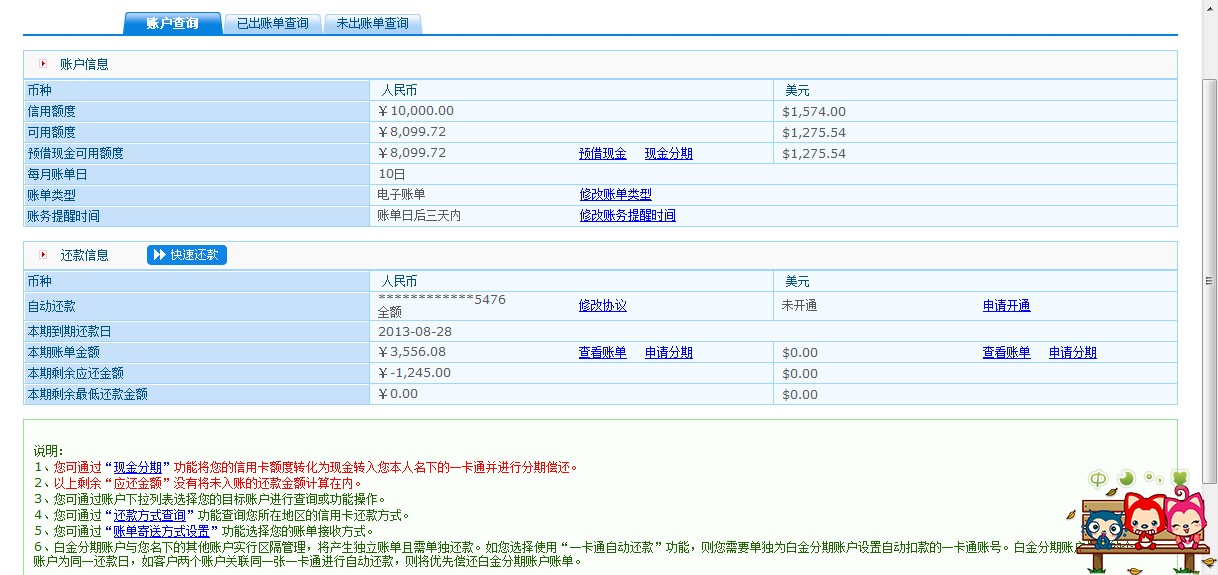The height and width of the screenshot is (575, 1218).
Task: Open the 账单寄送方式设置 link in the notes
Action: click(x=161, y=531)
